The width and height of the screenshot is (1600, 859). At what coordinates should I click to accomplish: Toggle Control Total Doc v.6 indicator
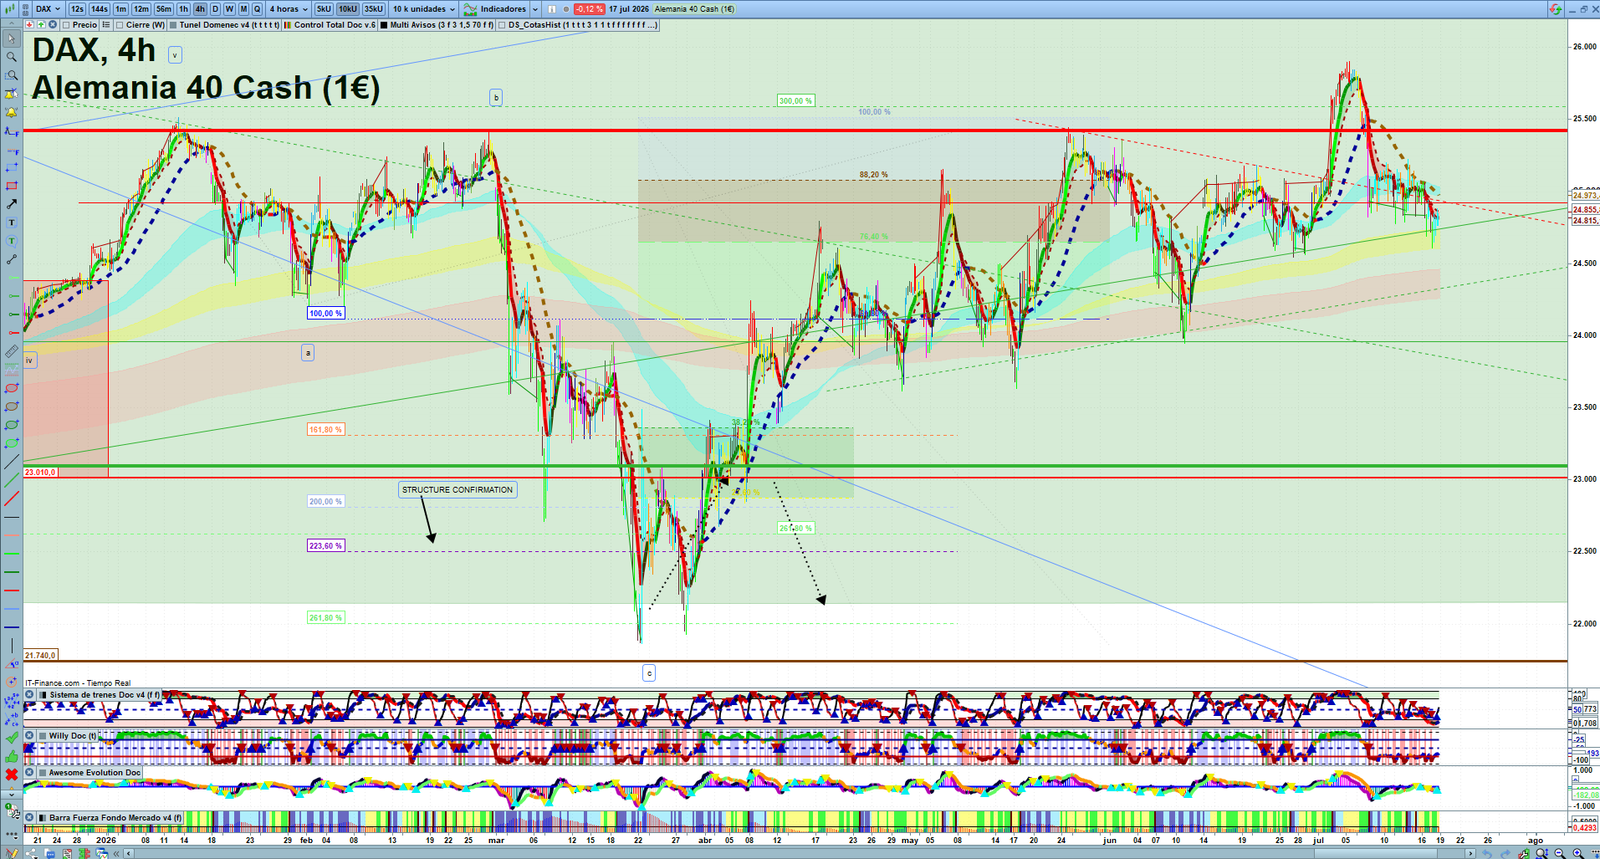pos(287,25)
